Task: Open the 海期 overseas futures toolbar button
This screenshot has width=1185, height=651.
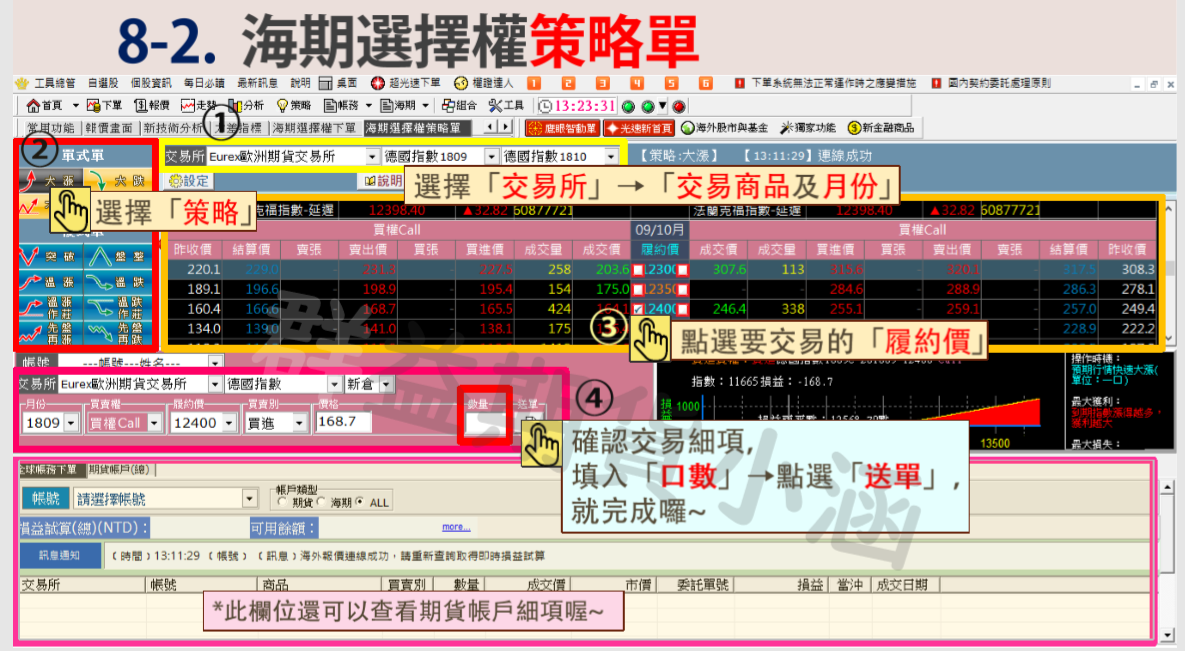Action: click(x=398, y=106)
